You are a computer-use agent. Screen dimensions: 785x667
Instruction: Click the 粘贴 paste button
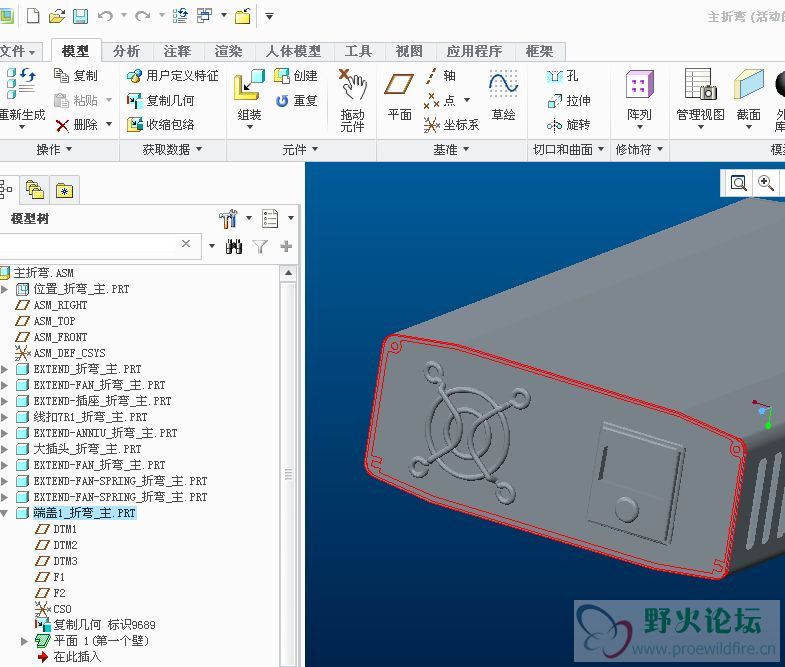click(76, 100)
